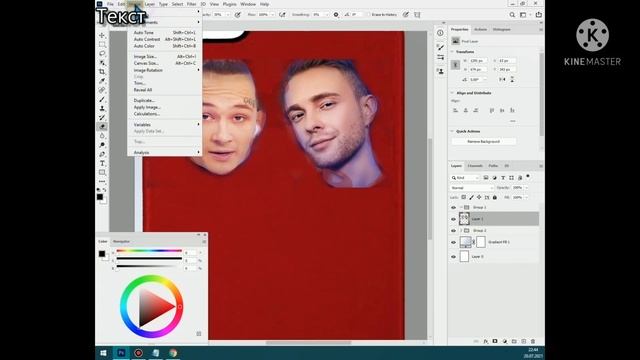
Task: Select the Dodge tool
Action: pyautogui.click(x=102, y=145)
